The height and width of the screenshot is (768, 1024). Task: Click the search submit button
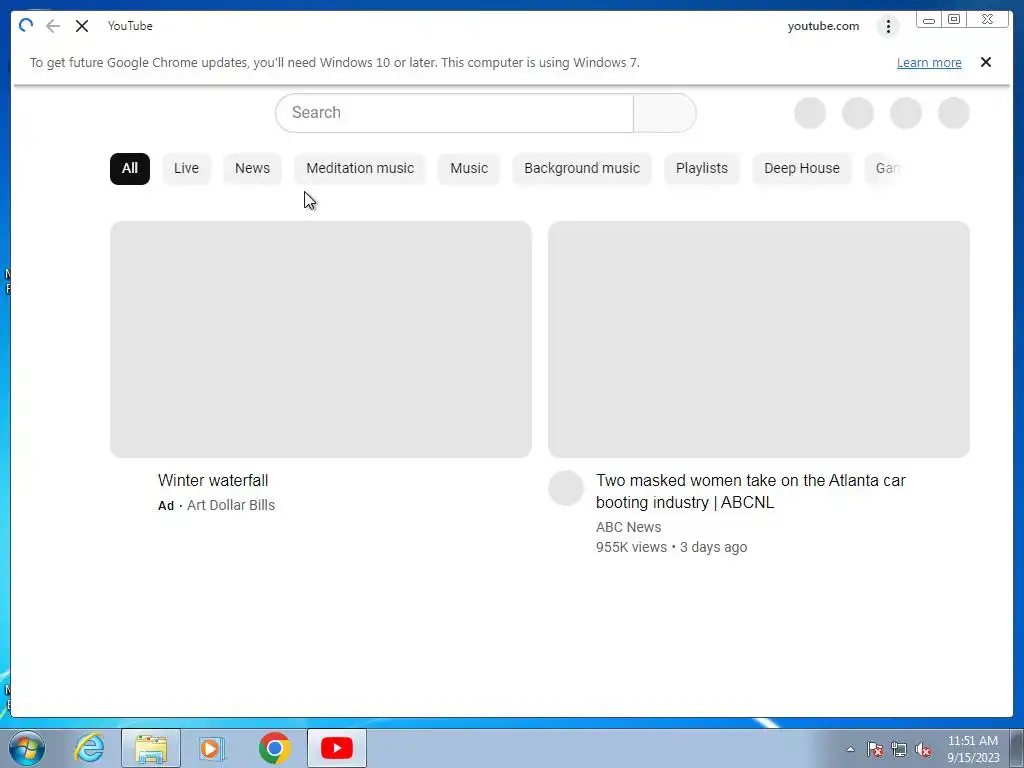(x=665, y=113)
